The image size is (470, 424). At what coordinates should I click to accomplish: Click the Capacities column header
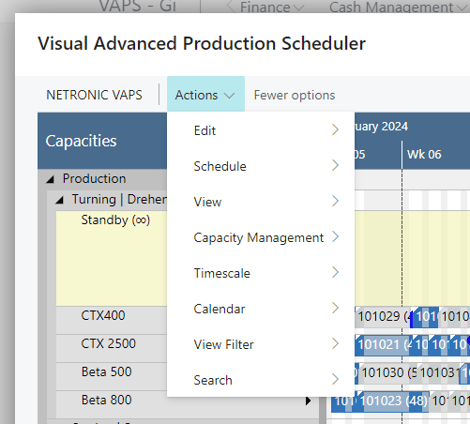click(102, 141)
